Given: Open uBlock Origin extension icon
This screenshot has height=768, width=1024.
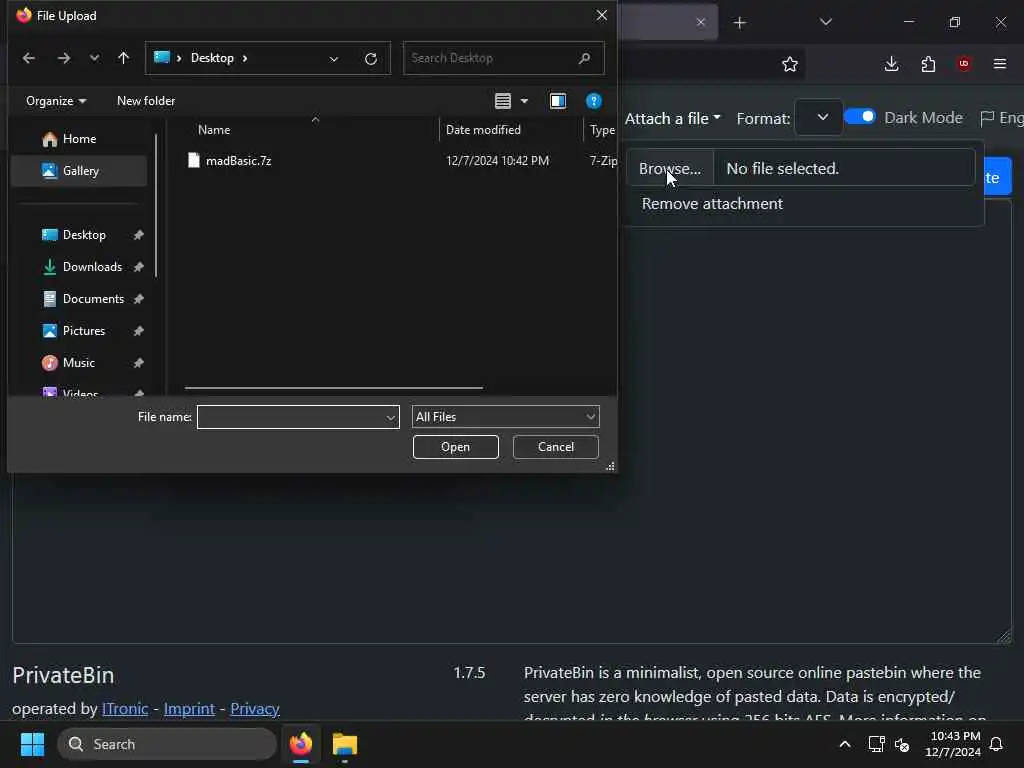Looking at the screenshot, I should [x=963, y=64].
